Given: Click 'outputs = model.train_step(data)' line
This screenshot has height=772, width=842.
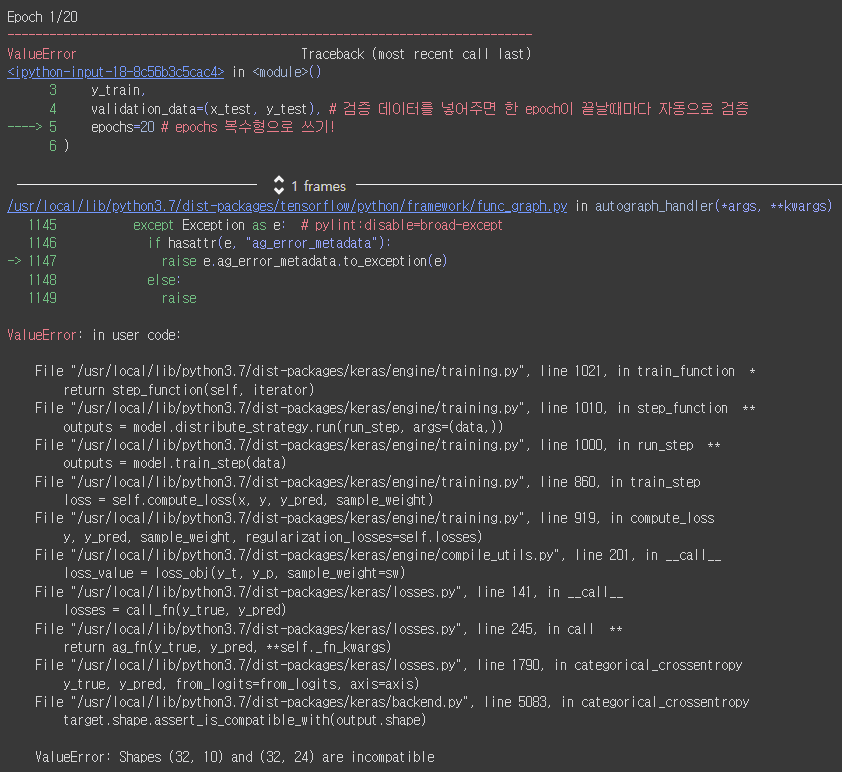Looking at the screenshot, I should coord(175,463).
